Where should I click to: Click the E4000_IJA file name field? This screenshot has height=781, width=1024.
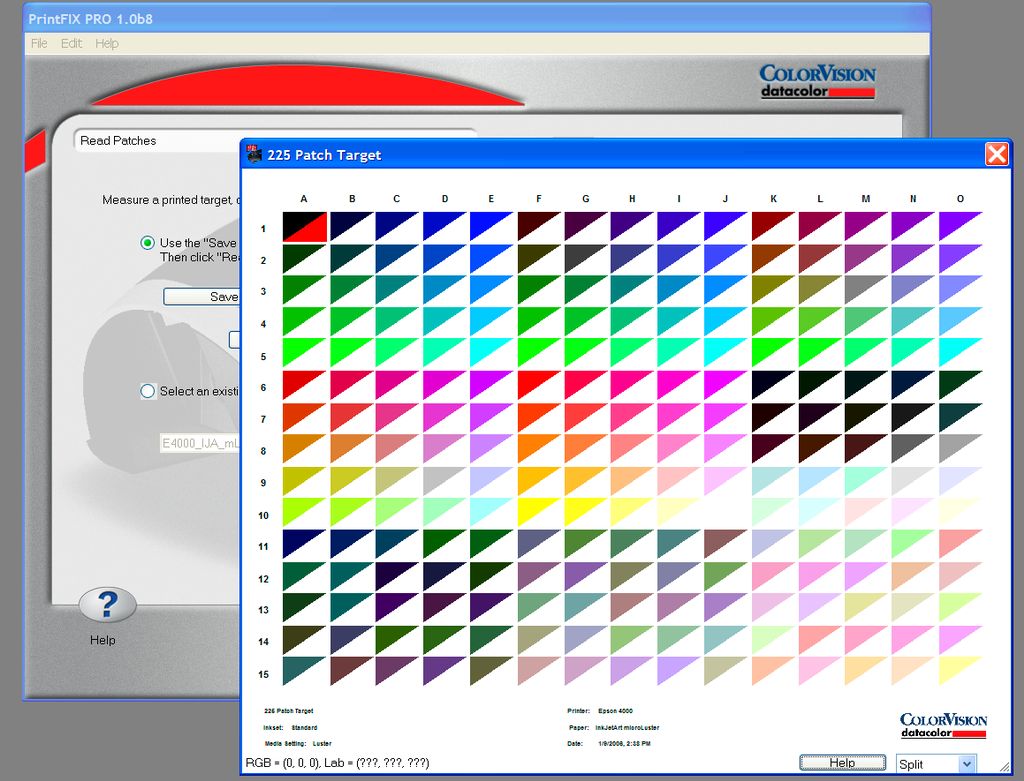200,443
